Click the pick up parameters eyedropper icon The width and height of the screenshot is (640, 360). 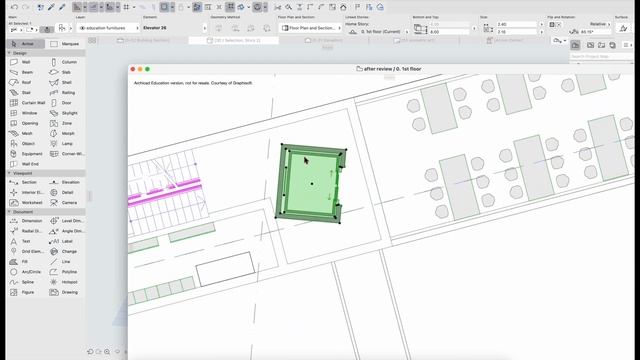click(x=51, y=7)
